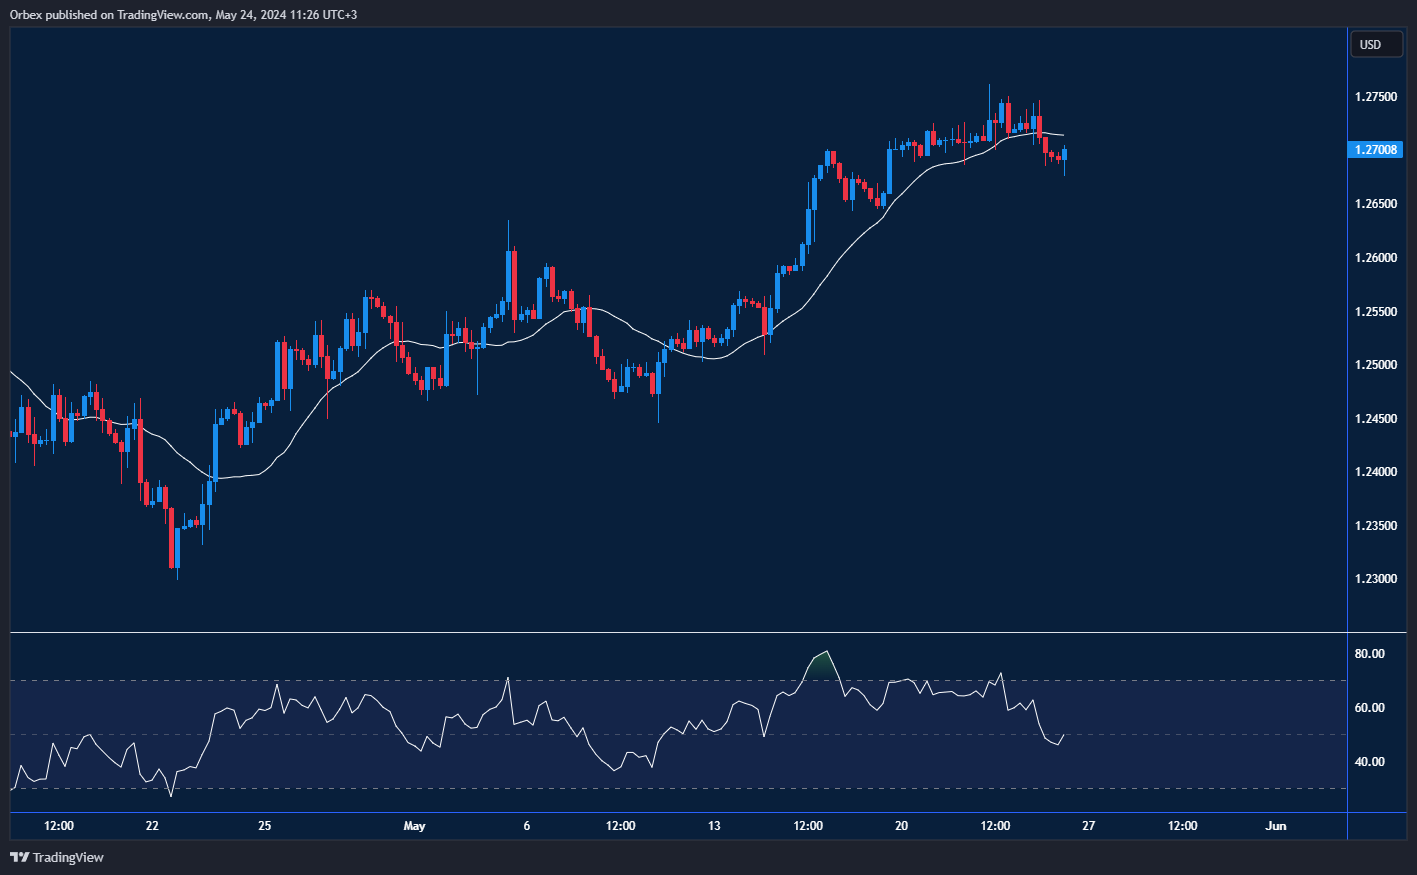This screenshot has width=1417, height=875.
Task: Click date label 22 on time axis
Action: (x=152, y=826)
